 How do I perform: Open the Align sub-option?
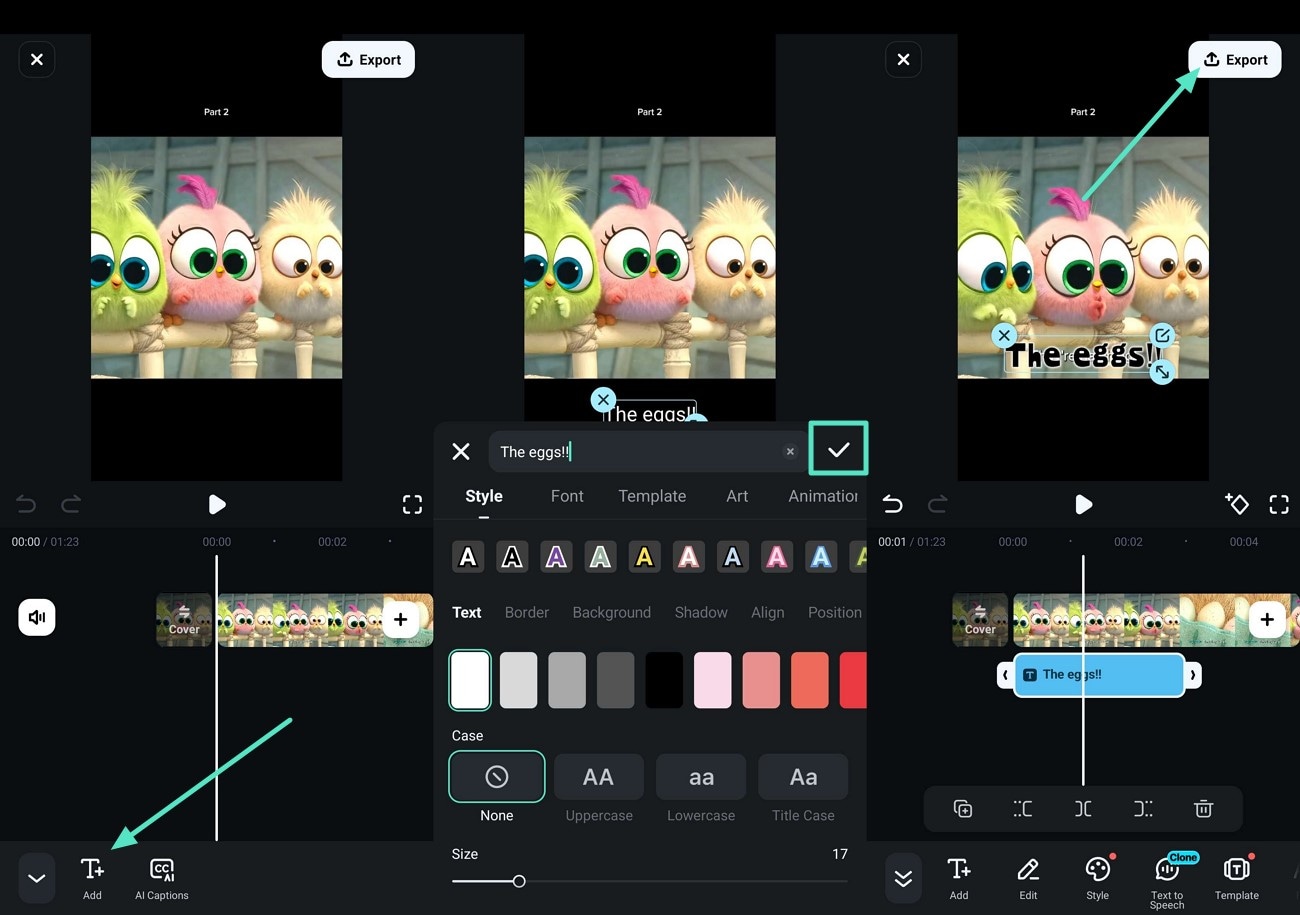tap(768, 612)
